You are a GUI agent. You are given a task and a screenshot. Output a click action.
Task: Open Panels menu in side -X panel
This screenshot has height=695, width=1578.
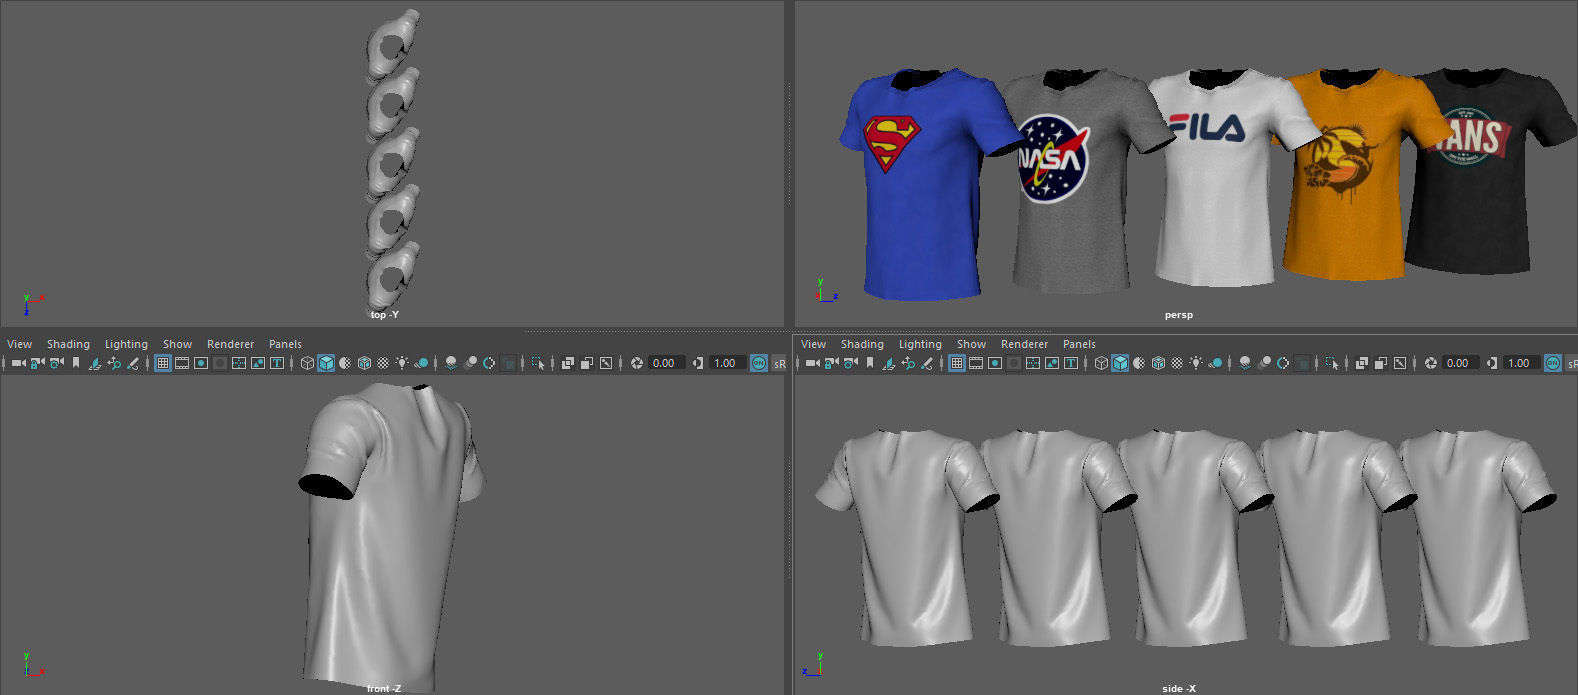coord(1079,344)
